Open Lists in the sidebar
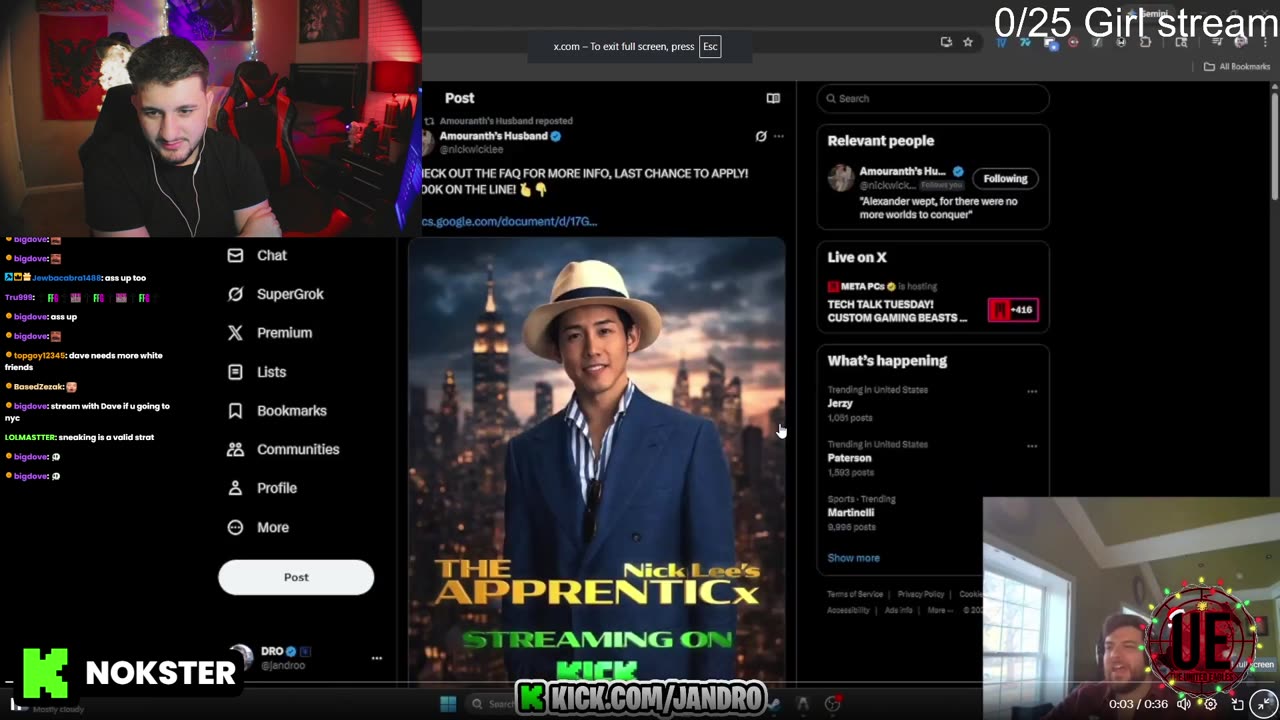This screenshot has width=1280, height=720. coord(258,372)
